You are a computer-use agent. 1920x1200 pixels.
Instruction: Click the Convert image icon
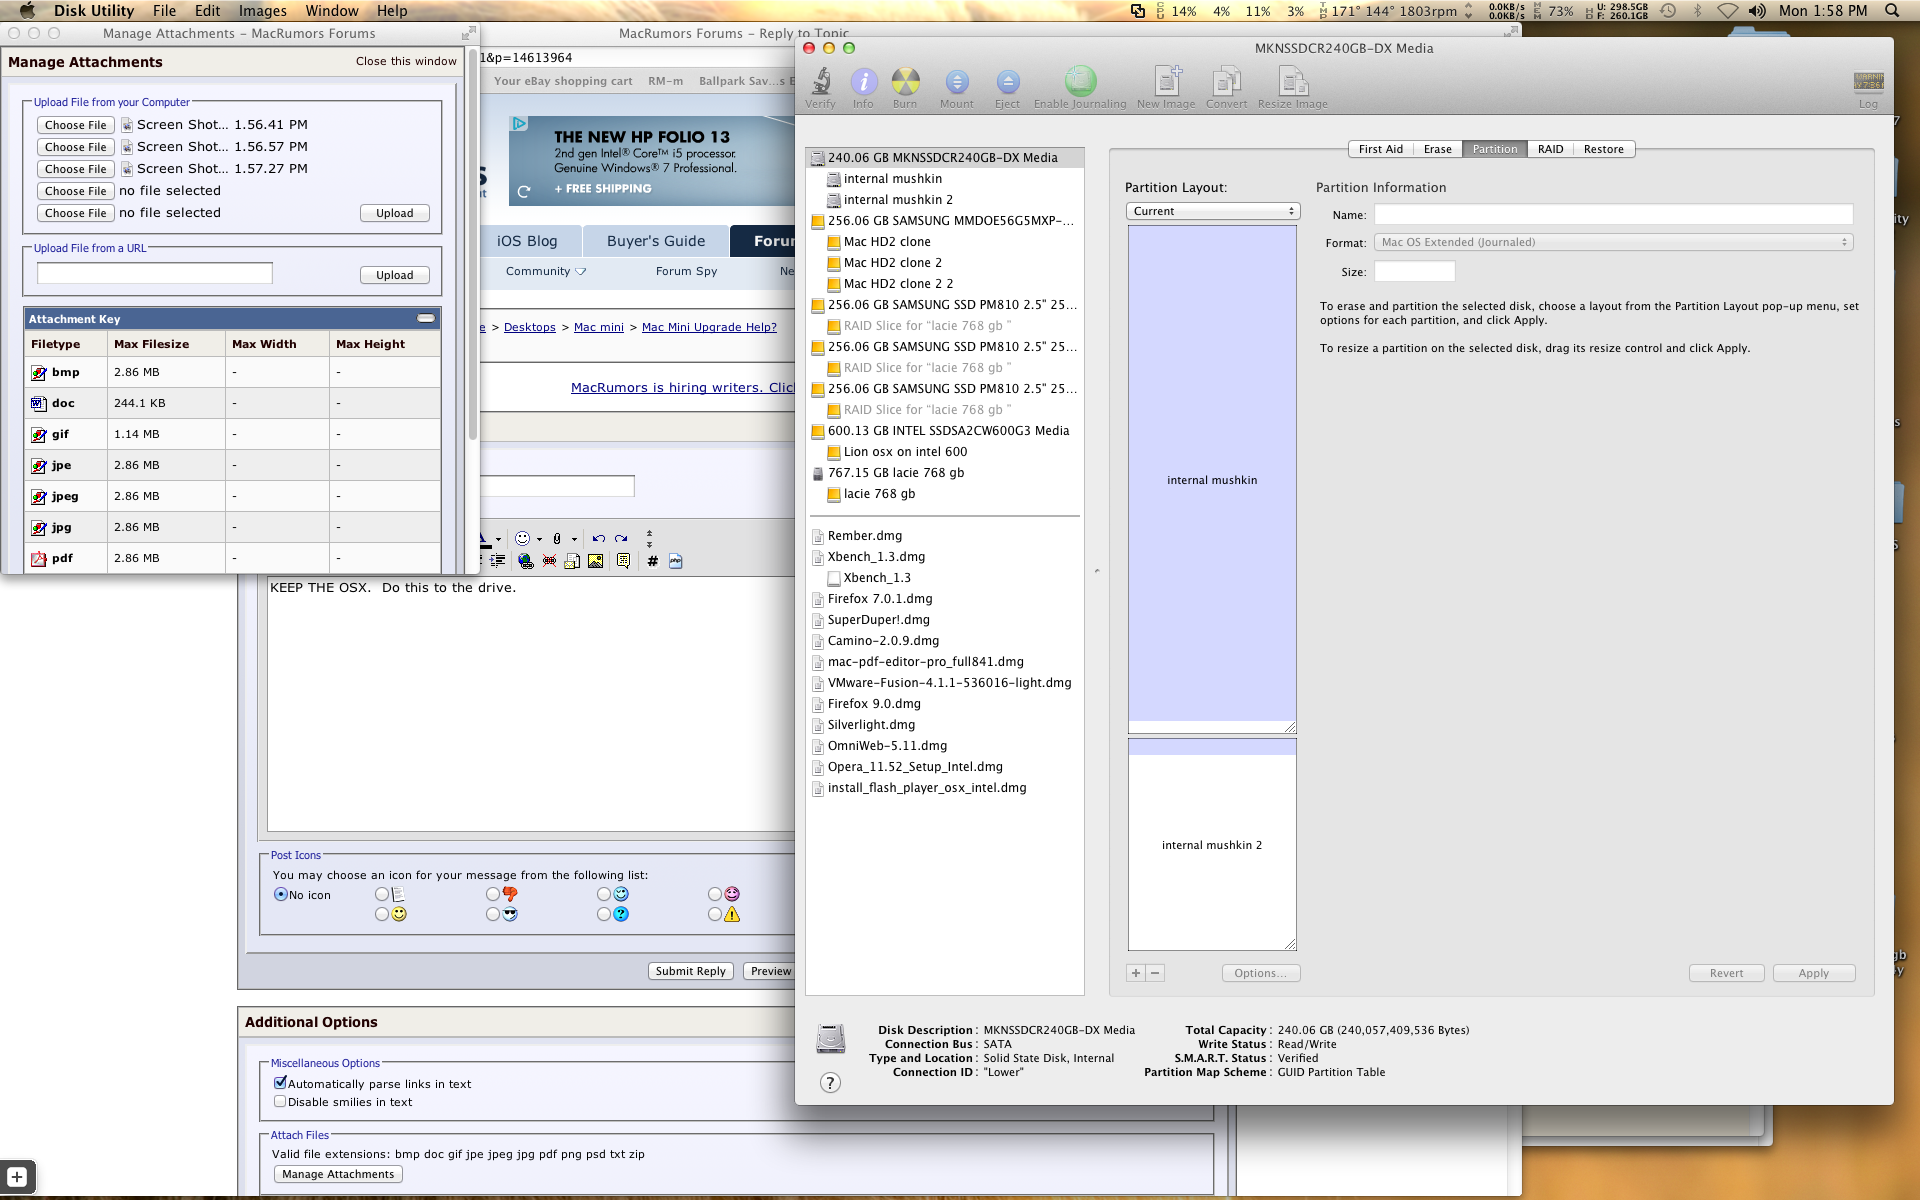click(1226, 83)
